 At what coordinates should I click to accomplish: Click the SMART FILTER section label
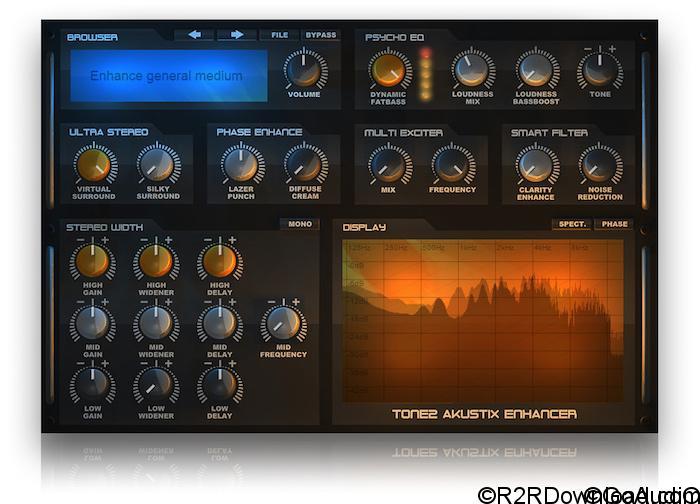[549, 133]
